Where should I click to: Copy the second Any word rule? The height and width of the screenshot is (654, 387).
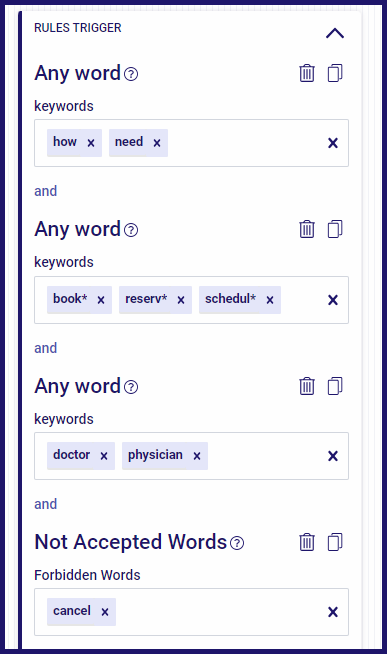tap(335, 229)
